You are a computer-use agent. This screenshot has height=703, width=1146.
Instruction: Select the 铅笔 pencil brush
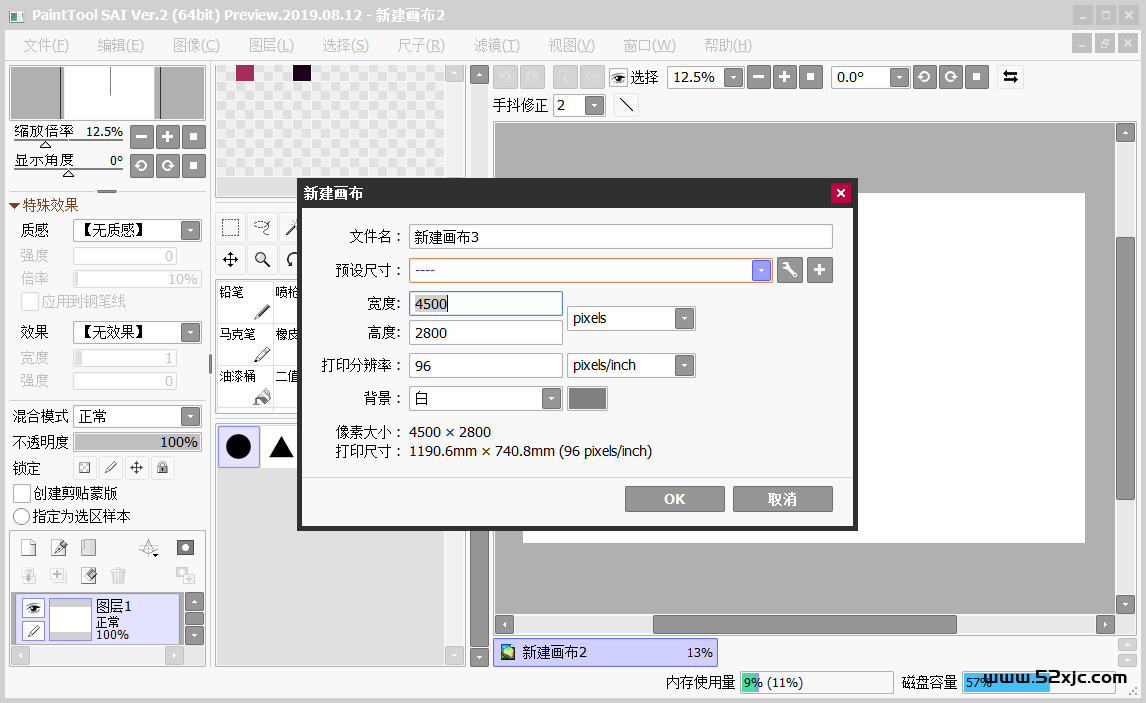point(244,301)
